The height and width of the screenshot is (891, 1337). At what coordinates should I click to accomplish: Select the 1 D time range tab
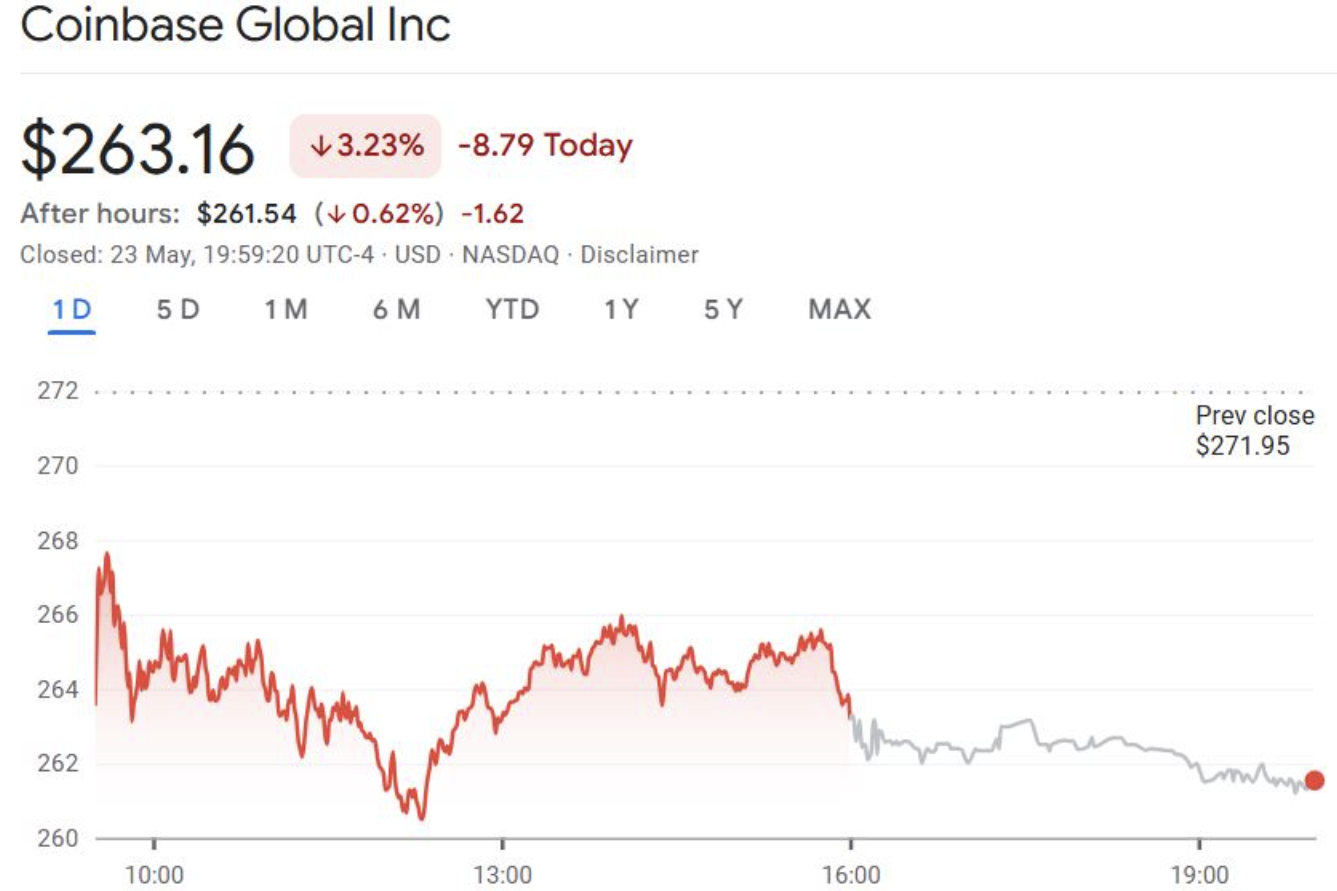click(x=72, y=310)
